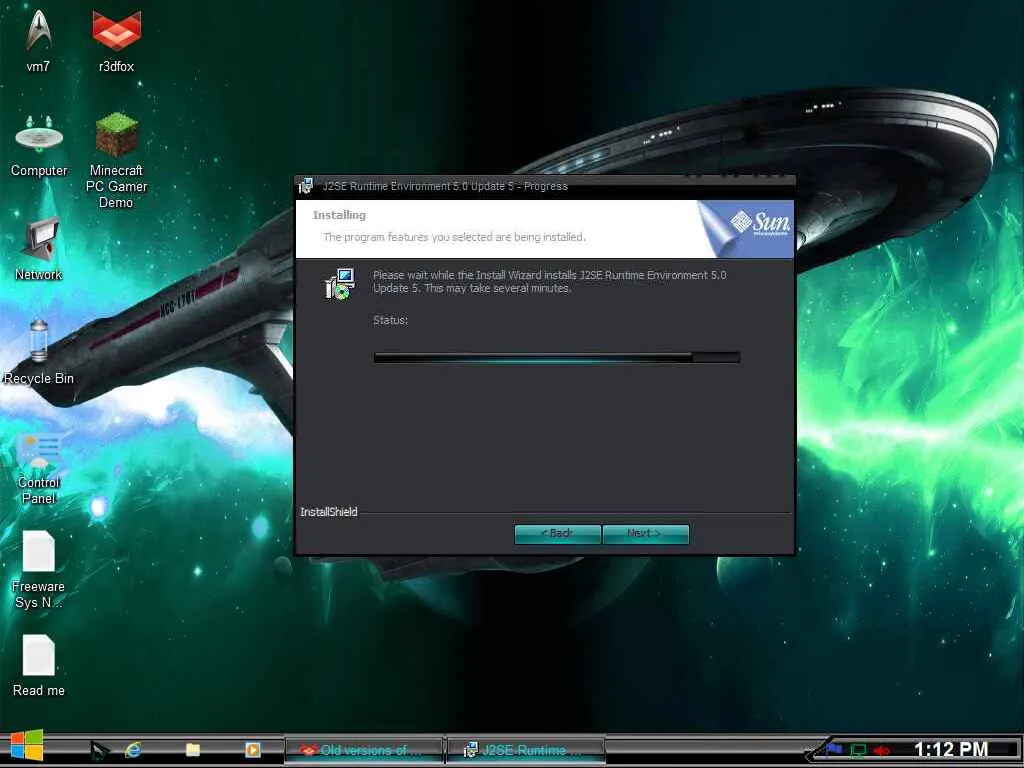
Task: Click the arrow icon in taskbar quick launch
Action: click(99, 750)
